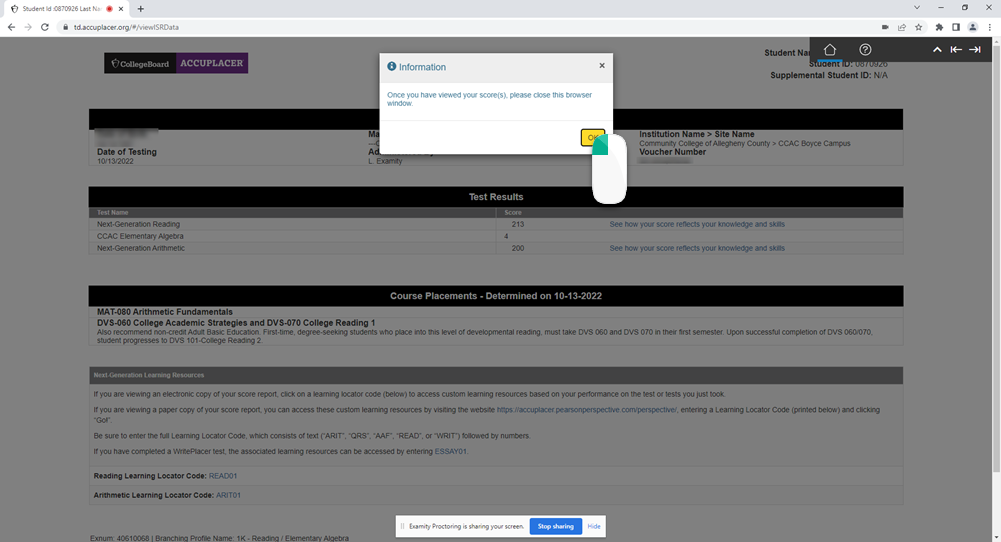
Task: Click the Information dialog info icon
Action: tap(391, 66)
